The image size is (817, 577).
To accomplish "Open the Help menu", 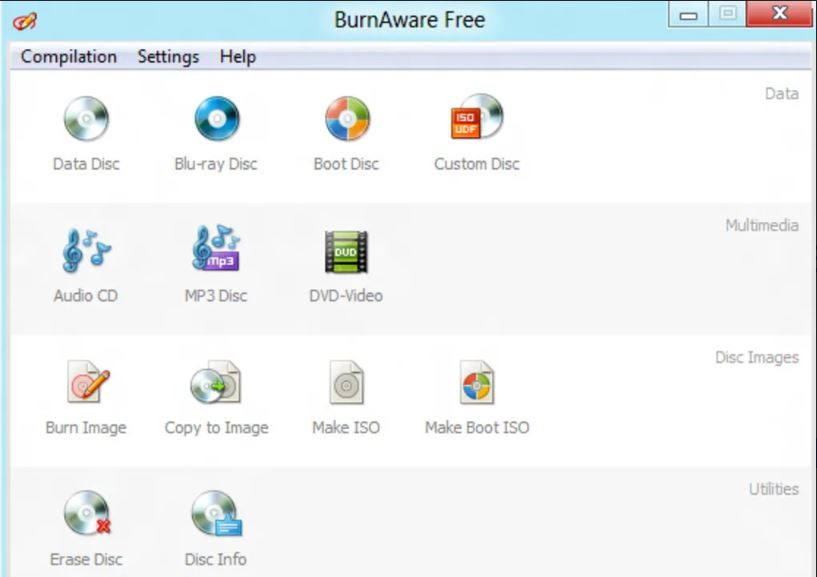I will [x=238, y=56].
